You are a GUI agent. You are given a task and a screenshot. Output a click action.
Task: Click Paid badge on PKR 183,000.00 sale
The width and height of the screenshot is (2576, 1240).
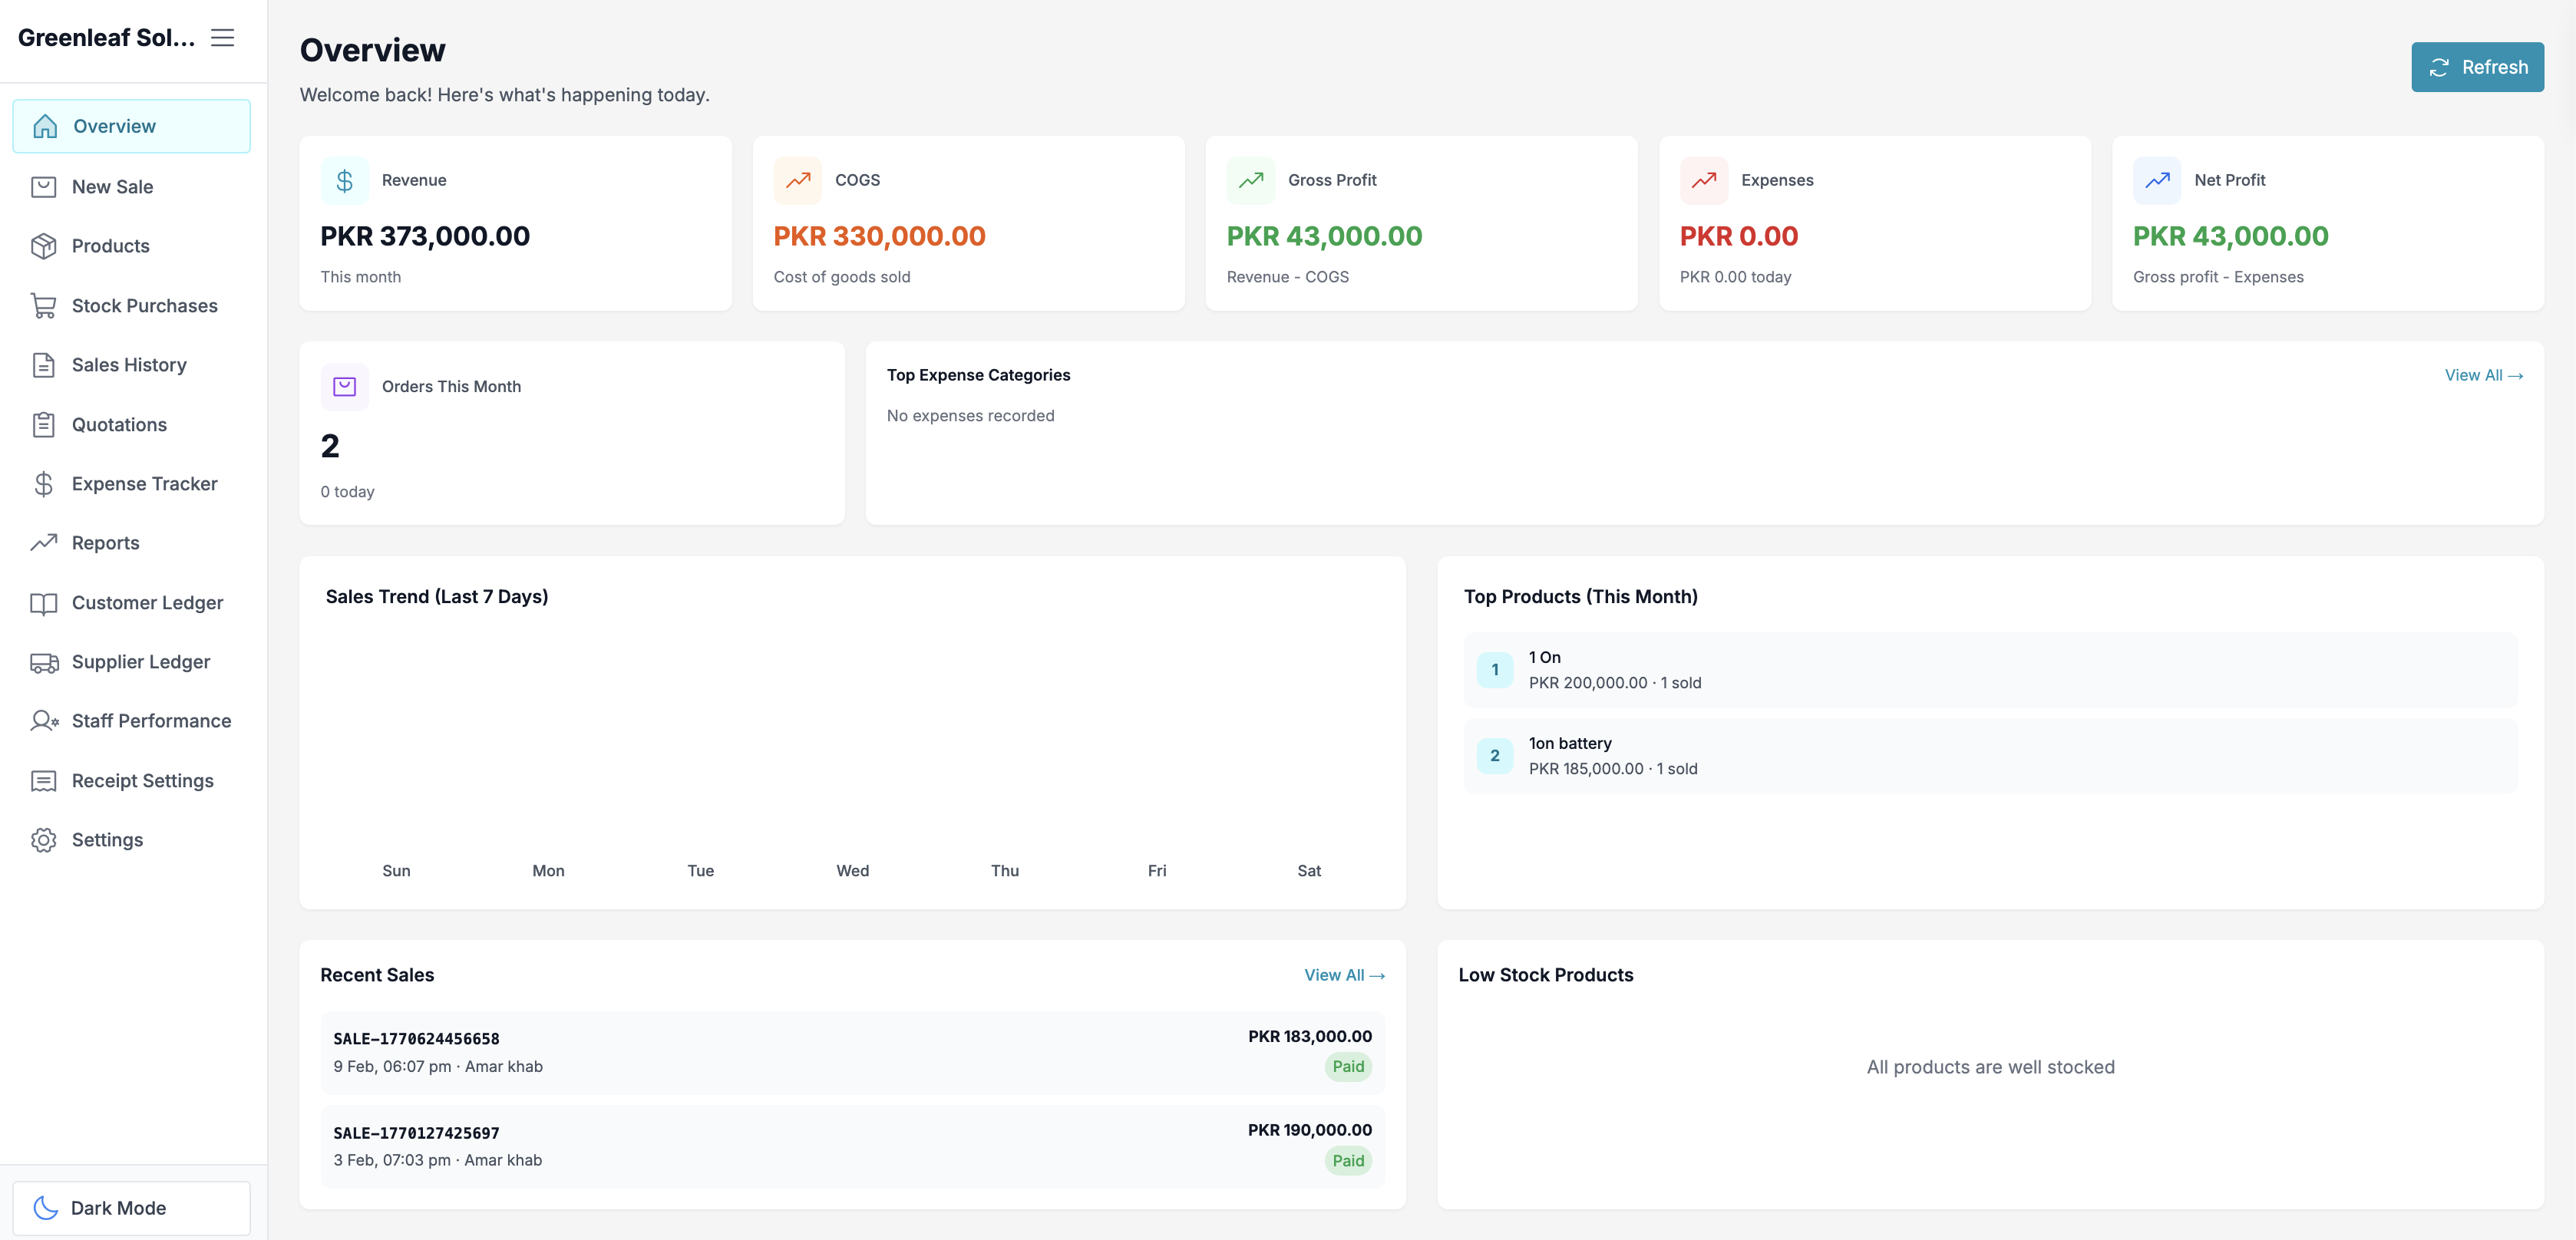[x=1348, y=1067]
